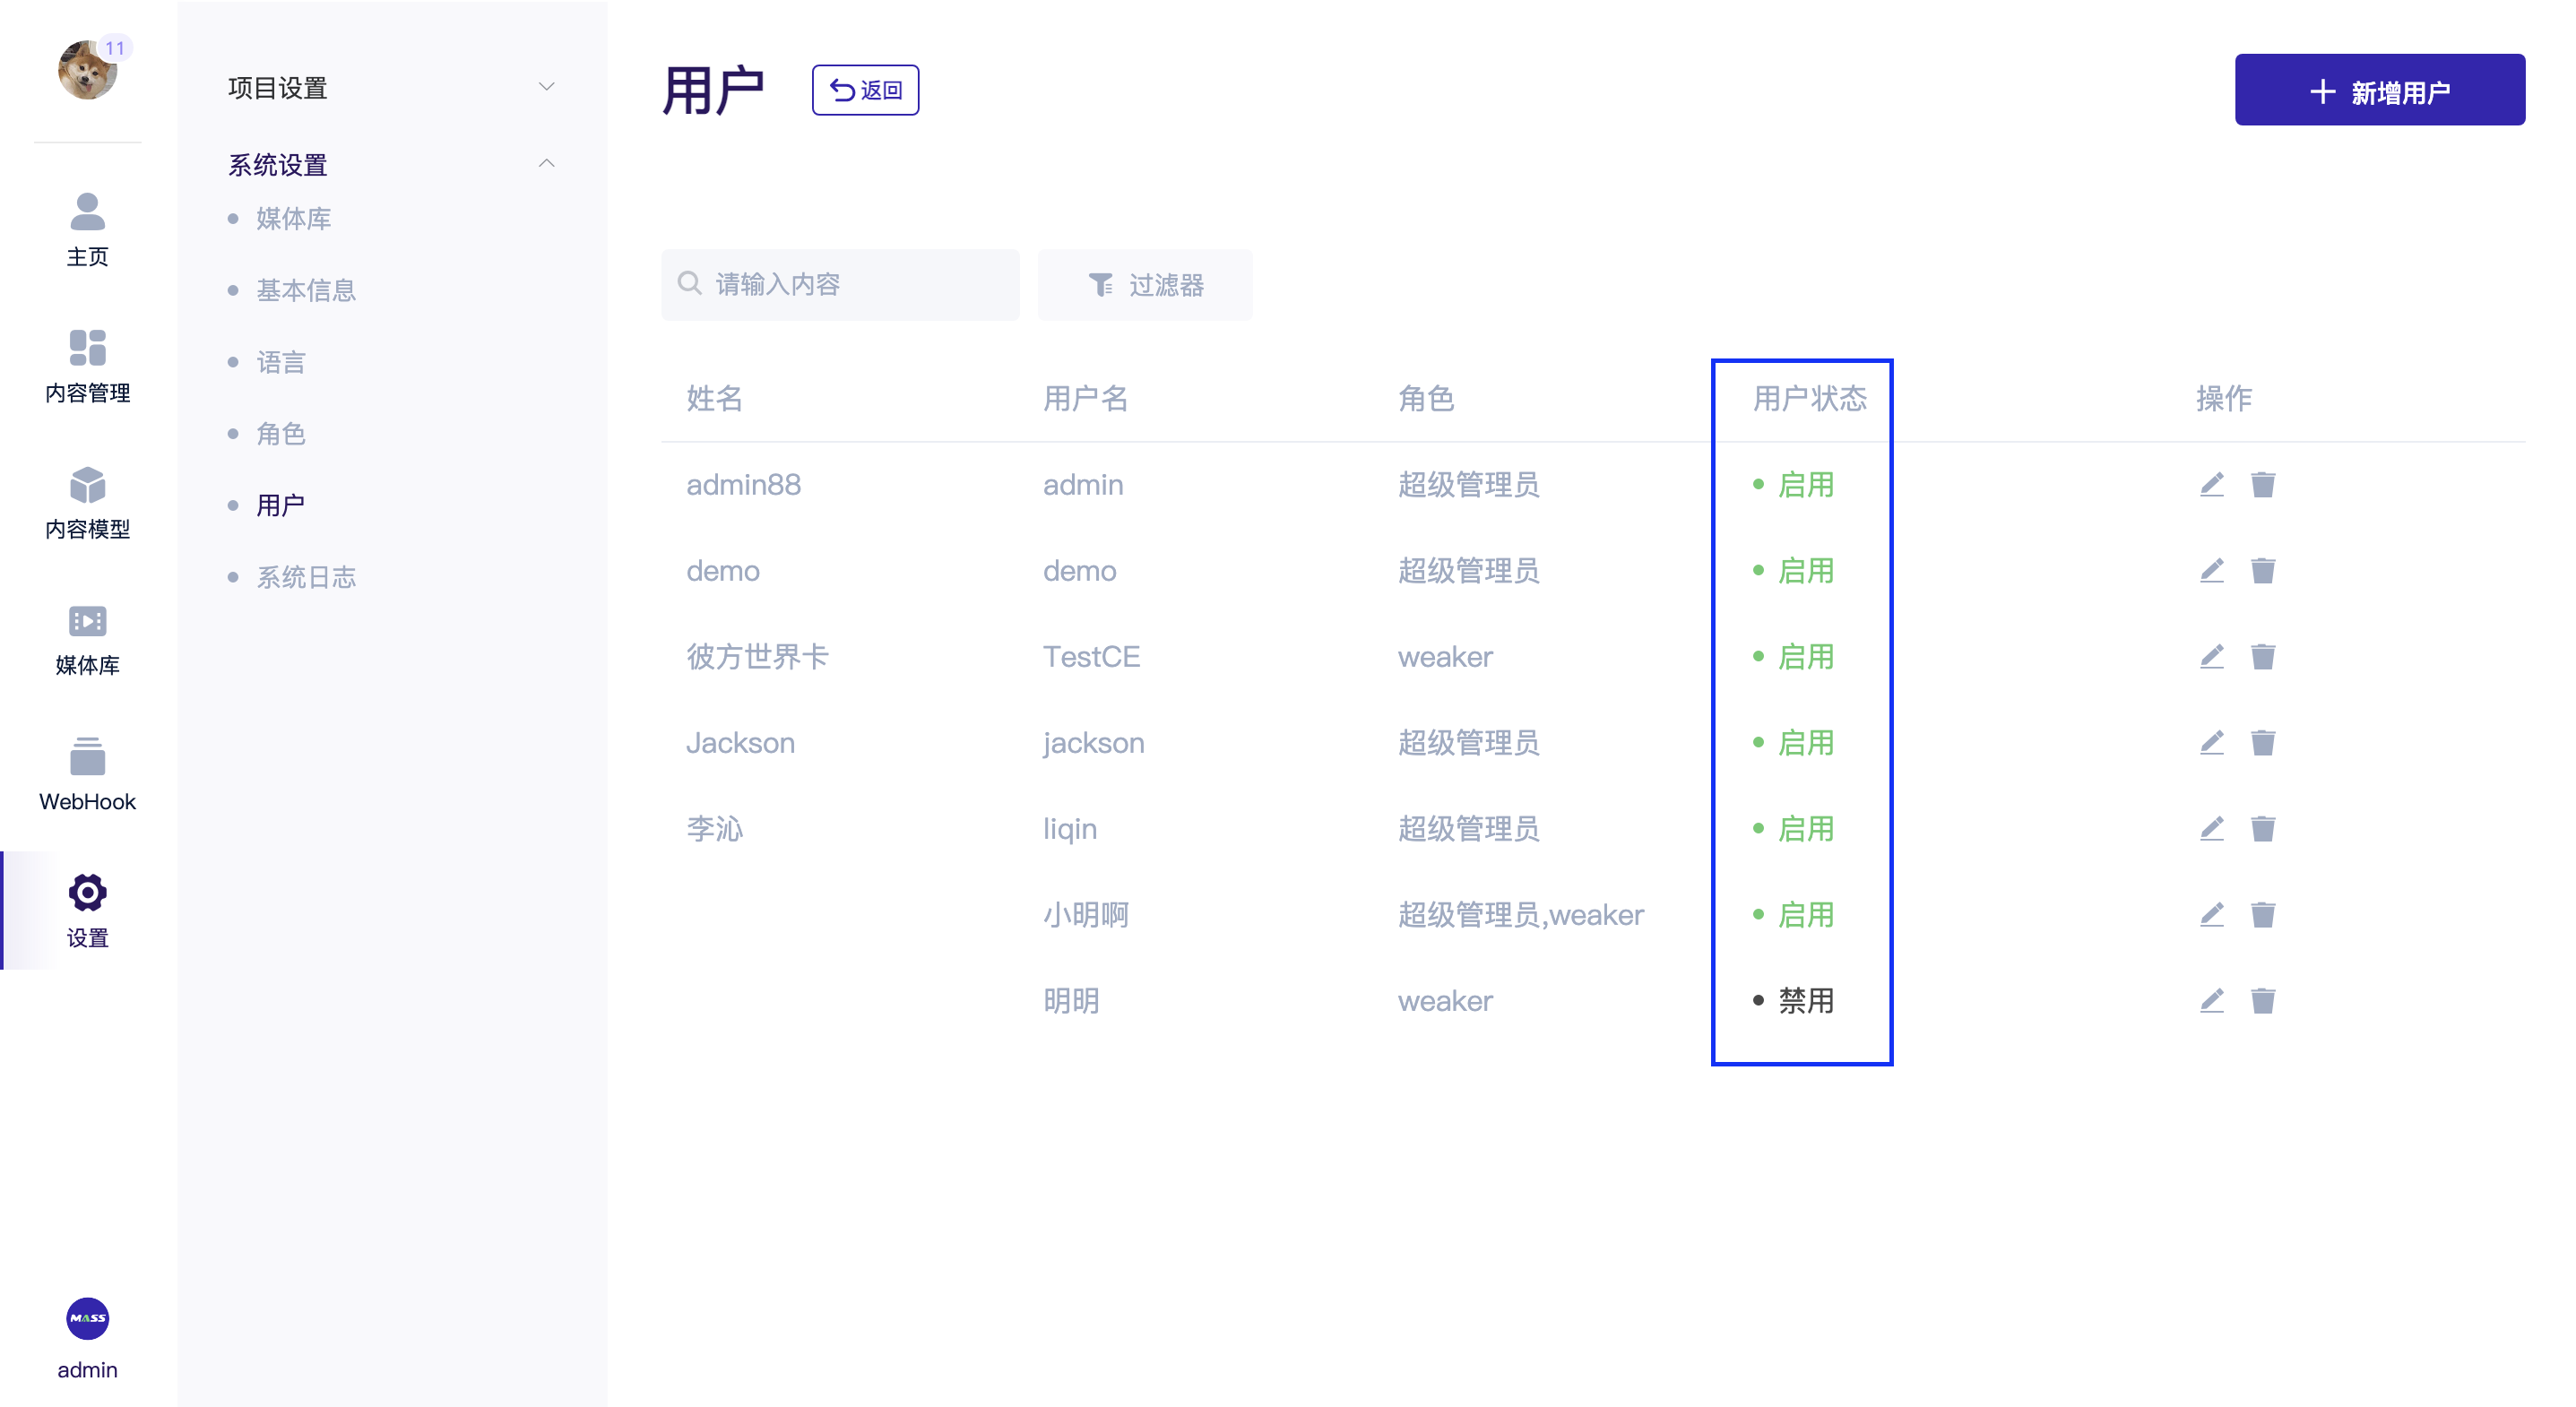The height and width of the screenshot is (1407, 2576).
Task: Delete the demo user with the trash icon
Action: 2263,570
